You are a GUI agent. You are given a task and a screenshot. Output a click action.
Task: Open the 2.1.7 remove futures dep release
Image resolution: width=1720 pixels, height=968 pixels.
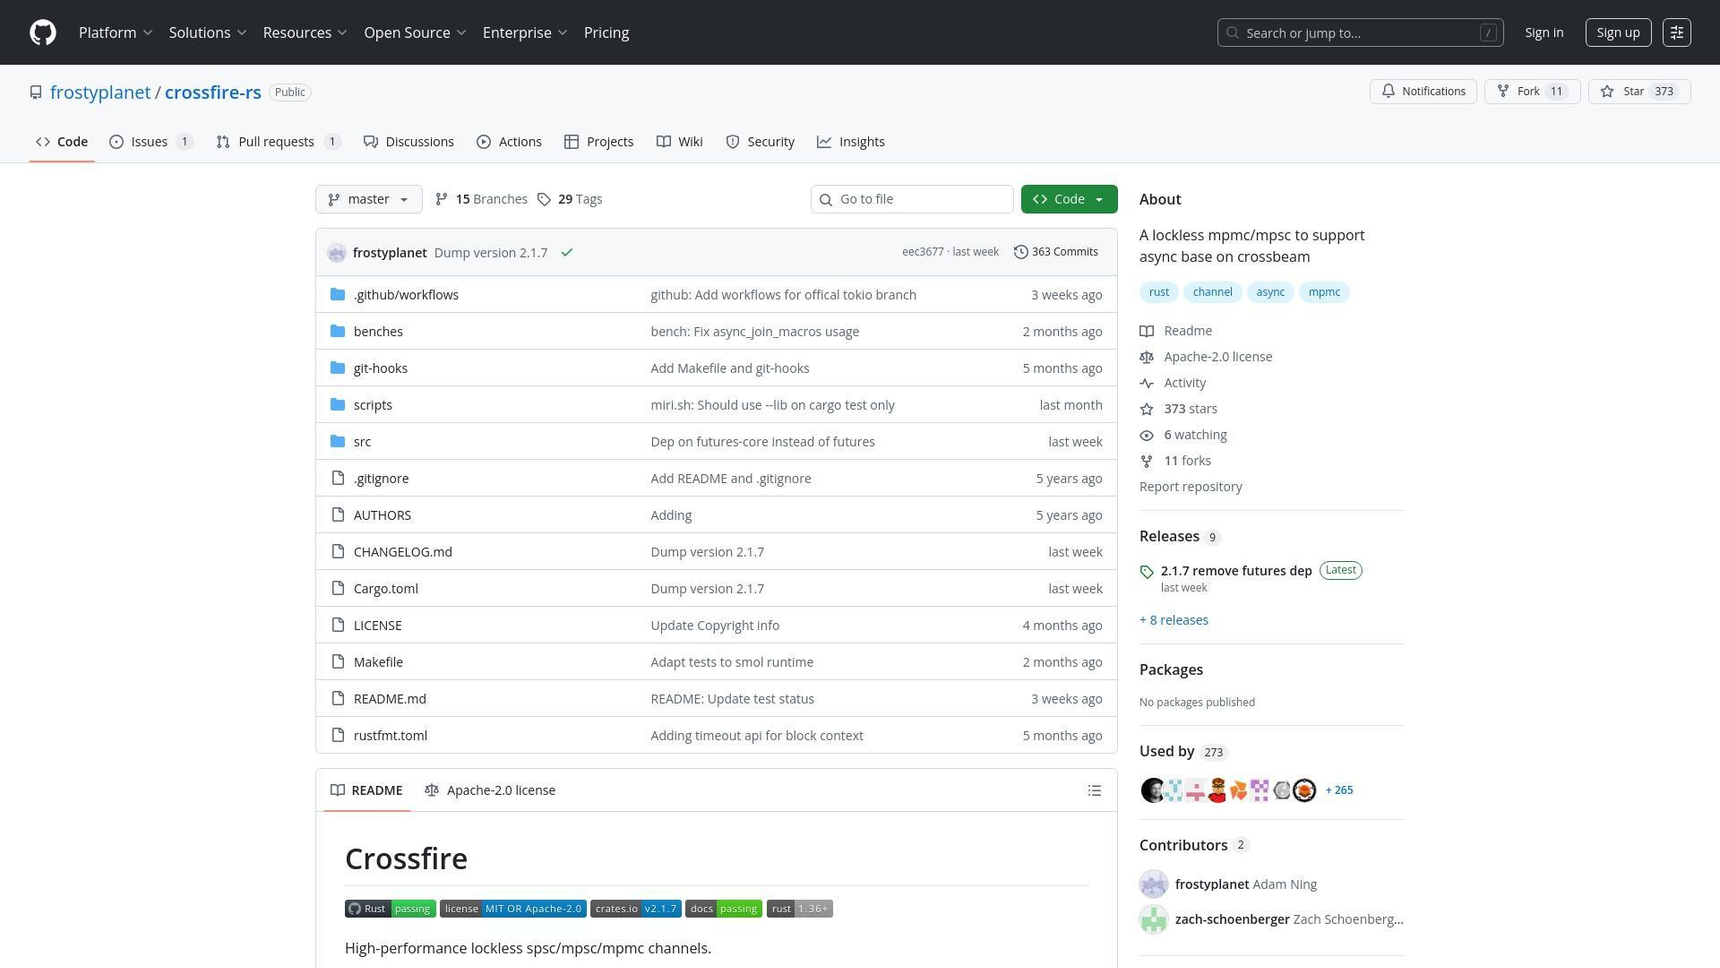point(1236,571)
